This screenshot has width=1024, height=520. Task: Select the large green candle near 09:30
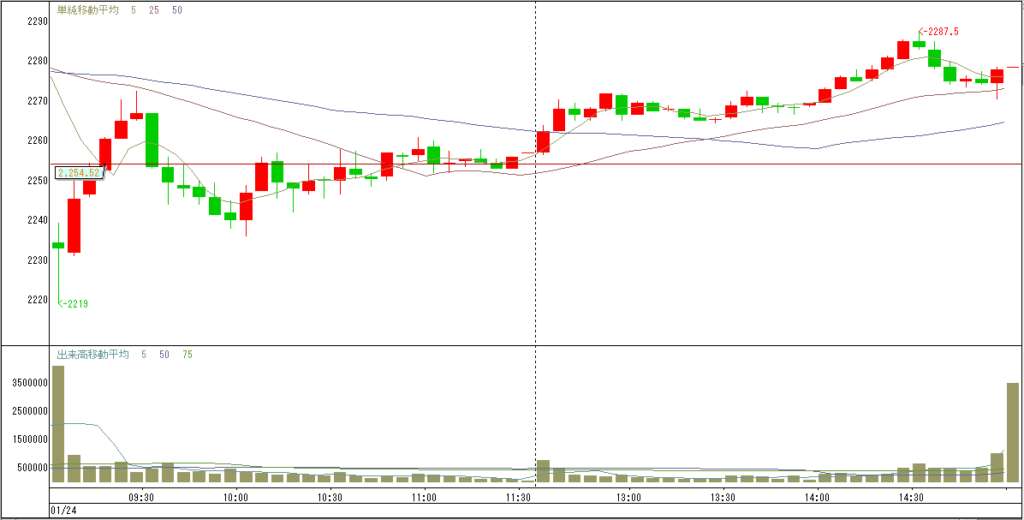pos(152,140)
